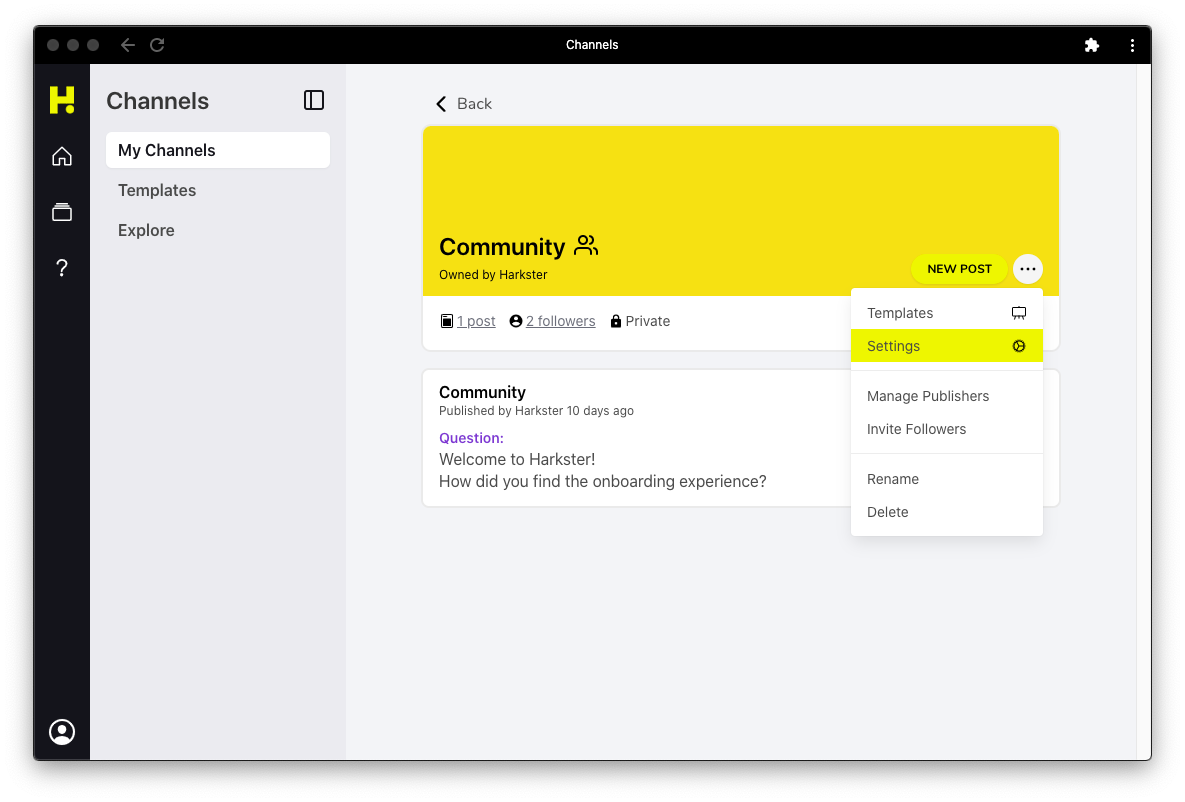Choose Settings from the dropdown menu
Image resolution: width=1185 pixels, height=802 pixels.
pyautogui.click(x=946, y=346)
